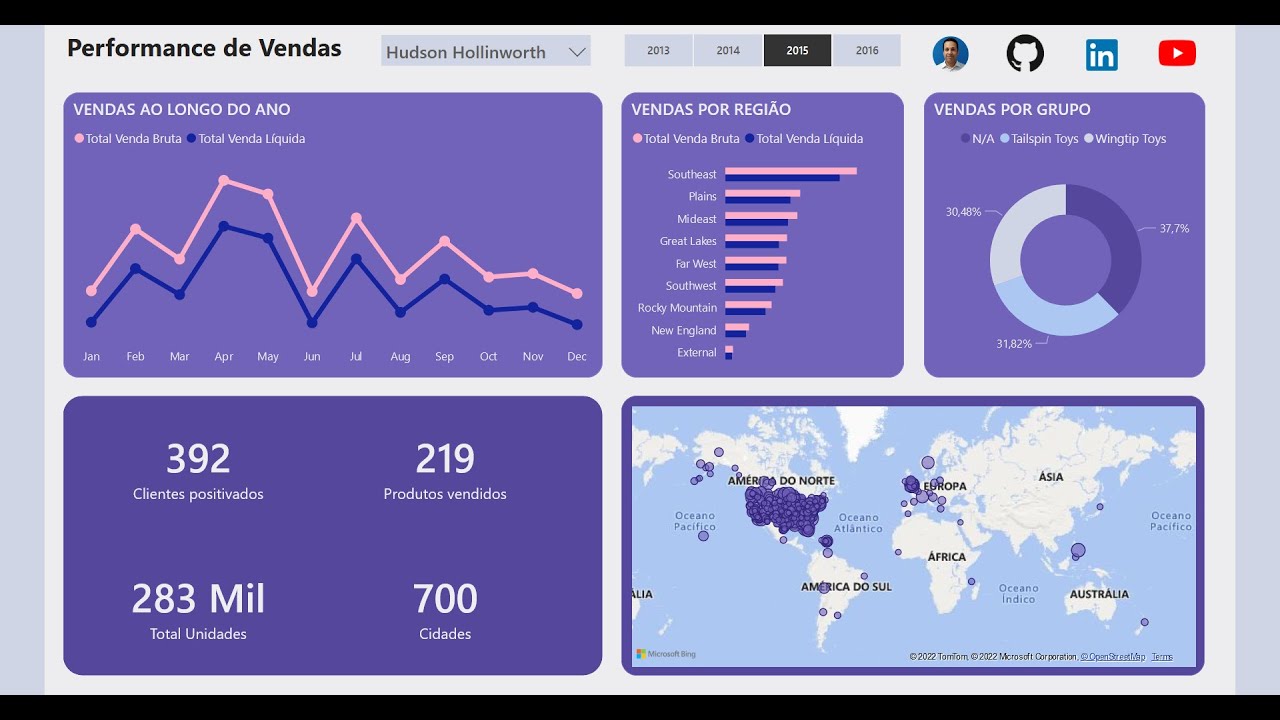The image size is (1280, 720).
Task: Click the Apr peak point on Venda Bruta line
Action: coord(224,181)
